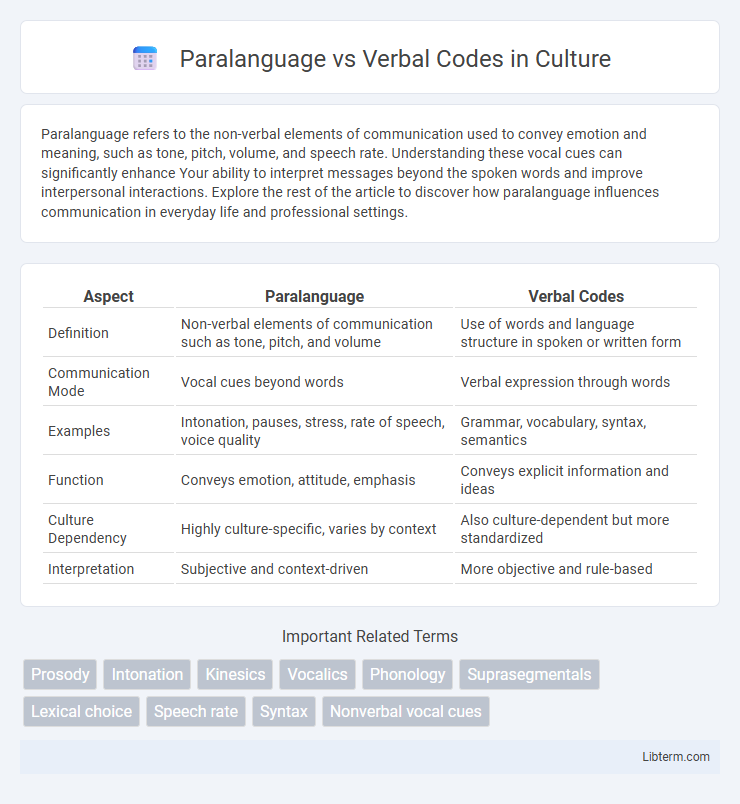740x804 pixels.
Task: Choose the Phonology related term tag
Action: point(408,674)
